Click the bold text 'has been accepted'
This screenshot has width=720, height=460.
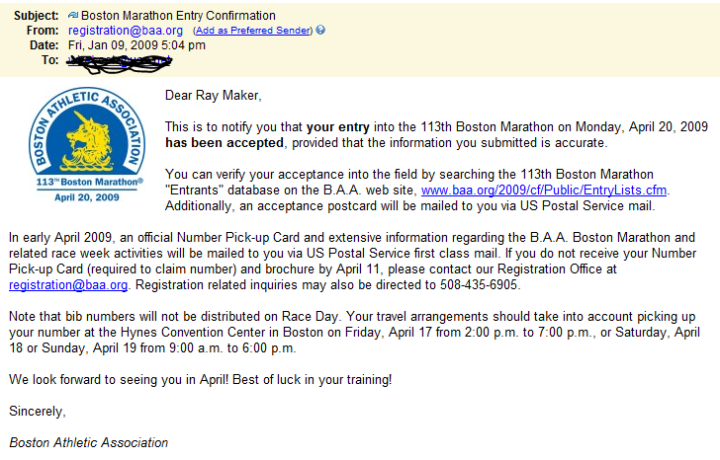click(x=225, y=143)
